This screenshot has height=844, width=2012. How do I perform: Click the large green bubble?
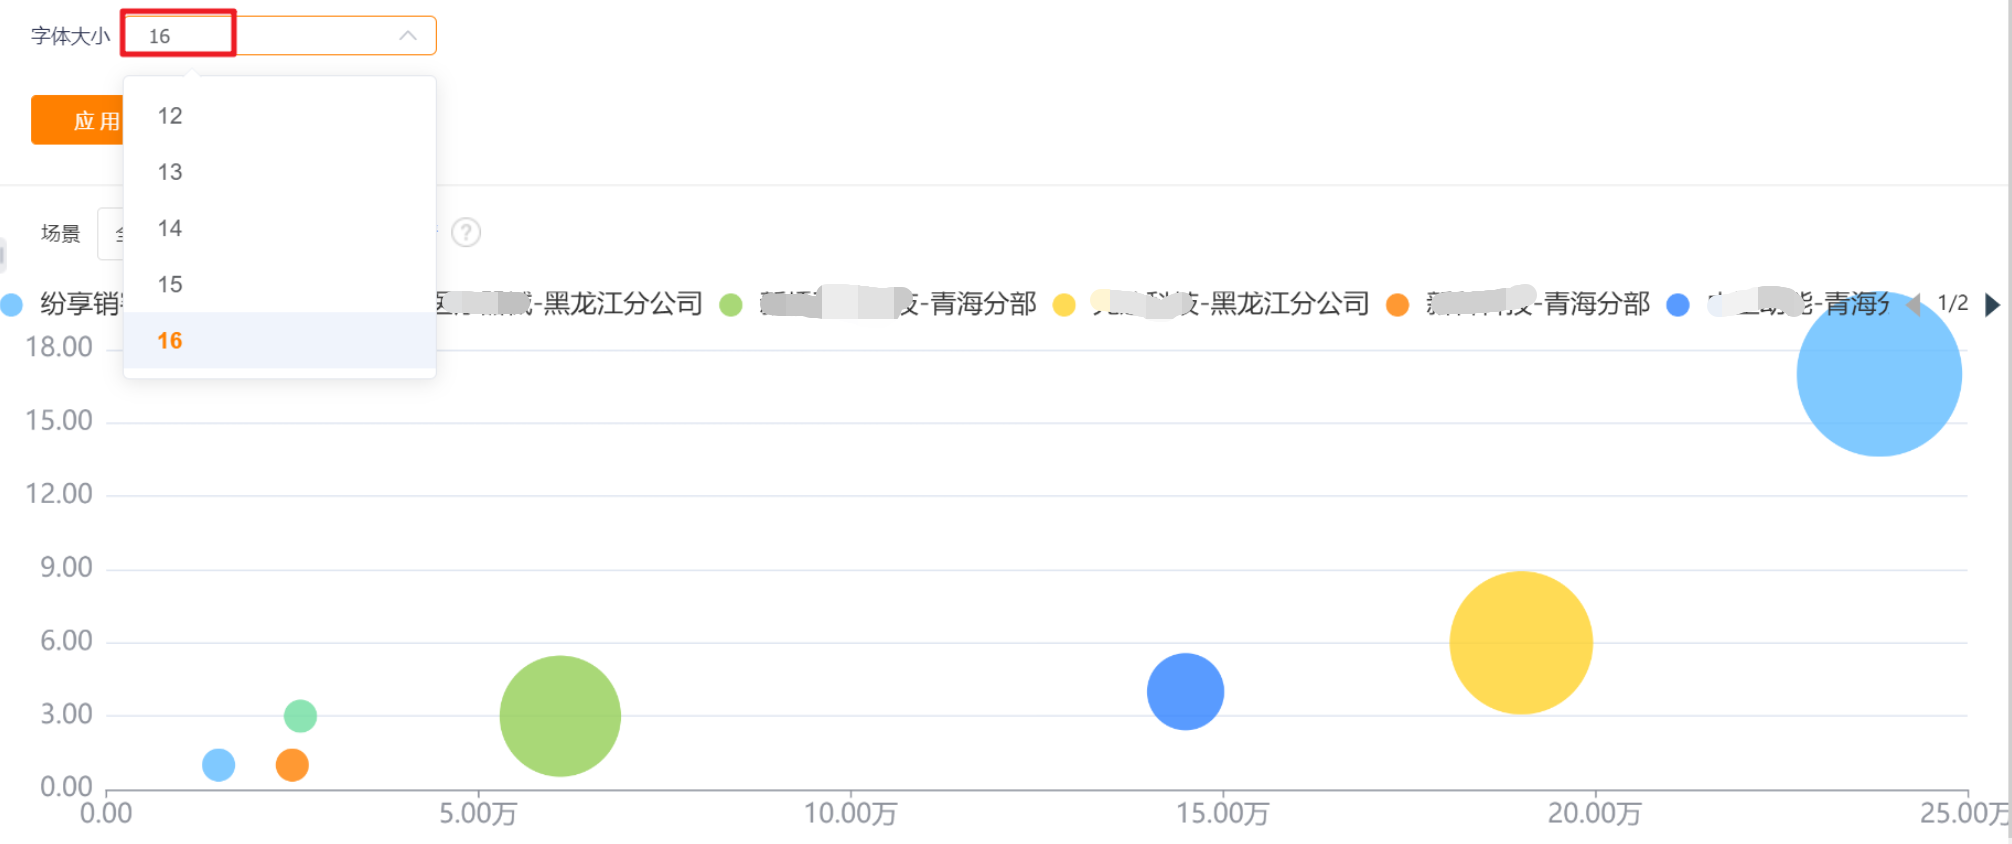pos(560,716)
